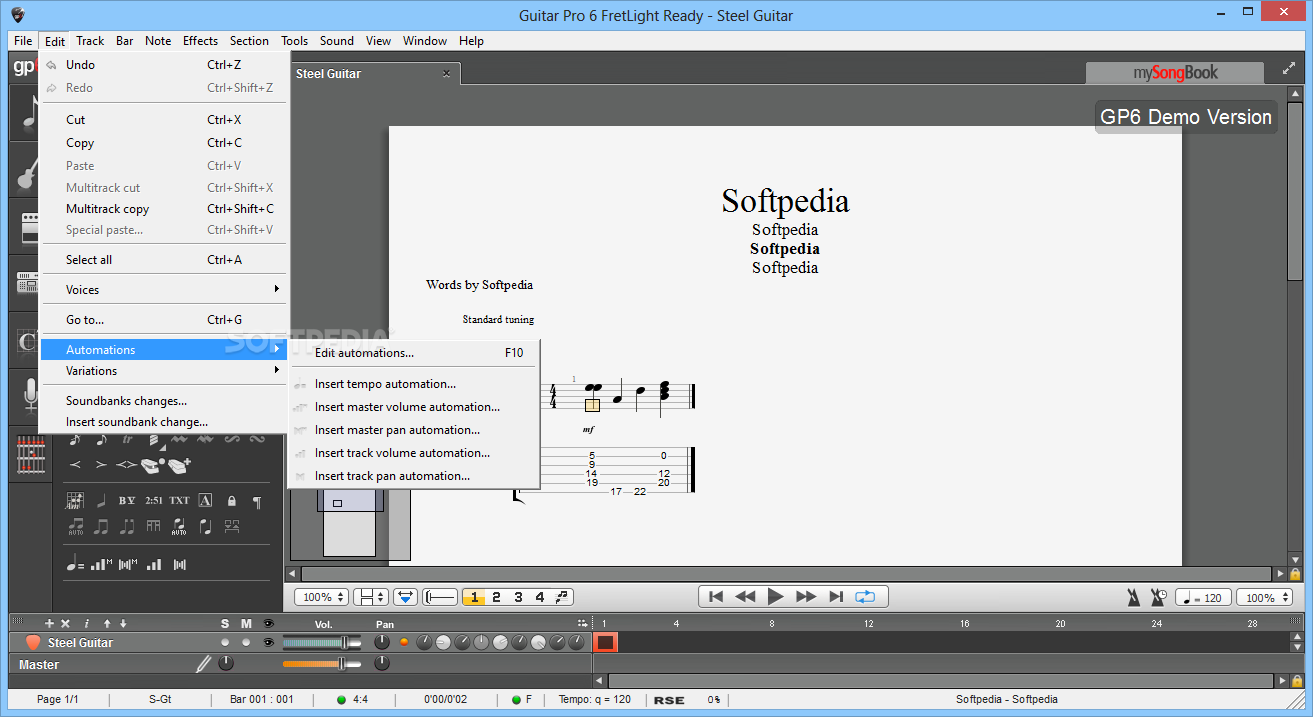Click Play button in transport
The height and width of the screenshot is (717, 1313).
click(775, 597)
